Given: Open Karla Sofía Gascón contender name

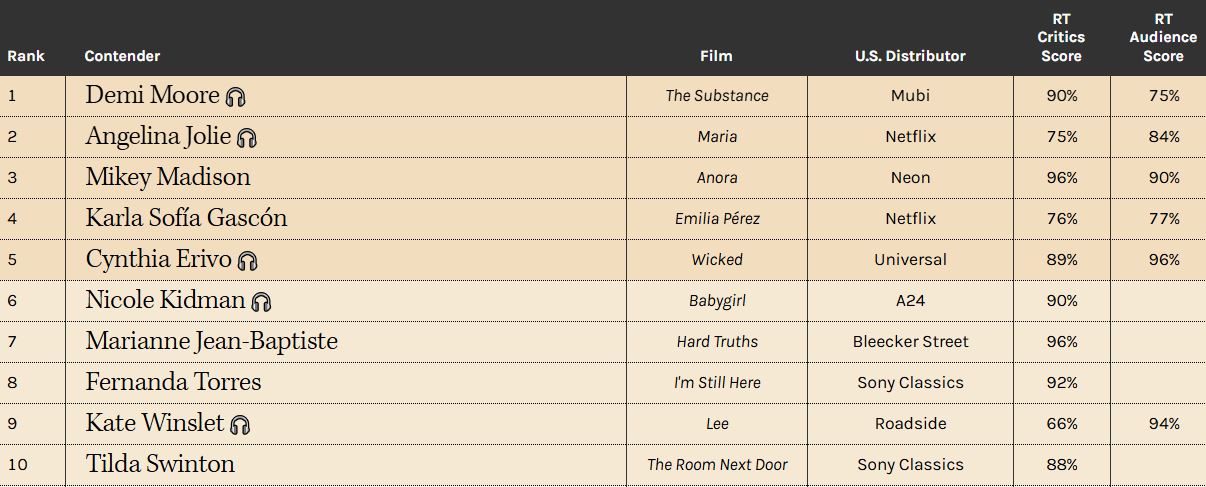Looking at the screenshot, I should pyautogui.click(x=186, y=218).
